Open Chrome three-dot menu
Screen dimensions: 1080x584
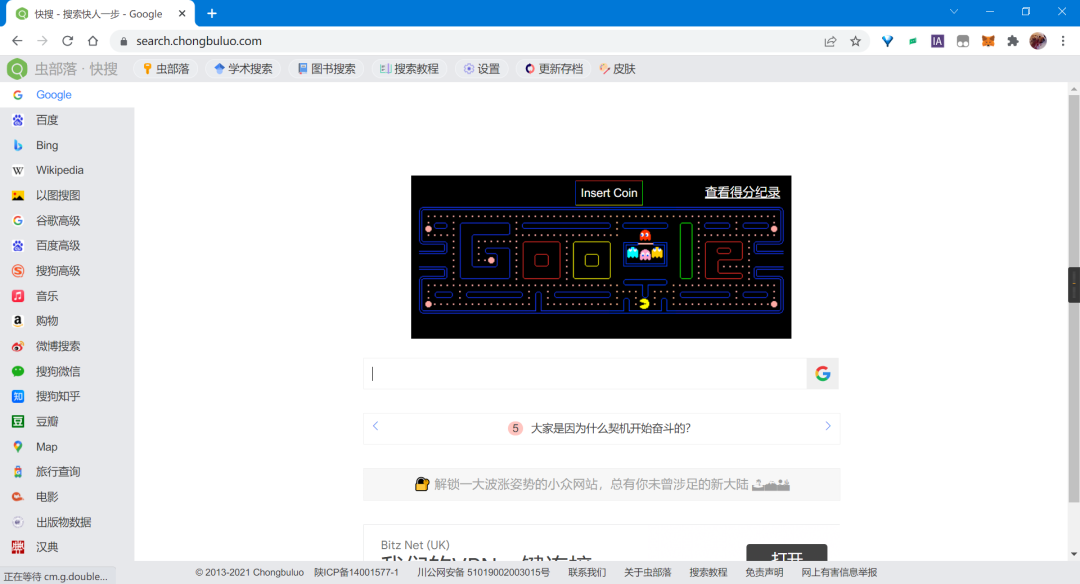pyautogui.click(x=1063, y=41)
